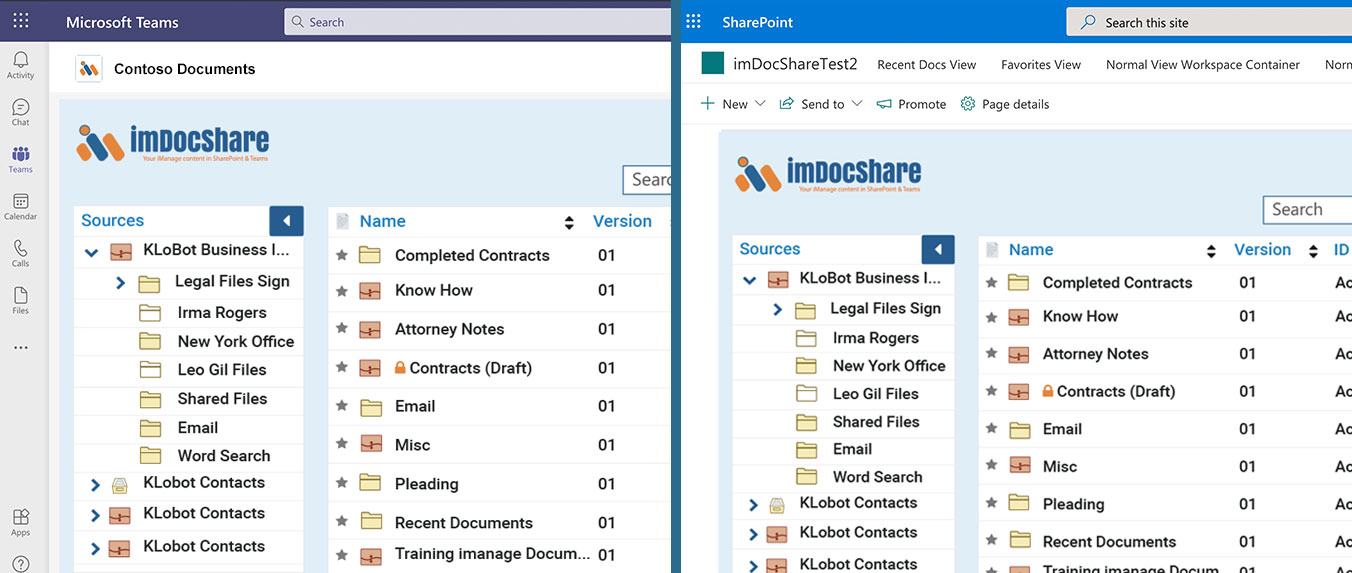This screenshot has height=573, width=1352.
Task: Star Attorney Notes in the Teams window
Action: (342, 330)
